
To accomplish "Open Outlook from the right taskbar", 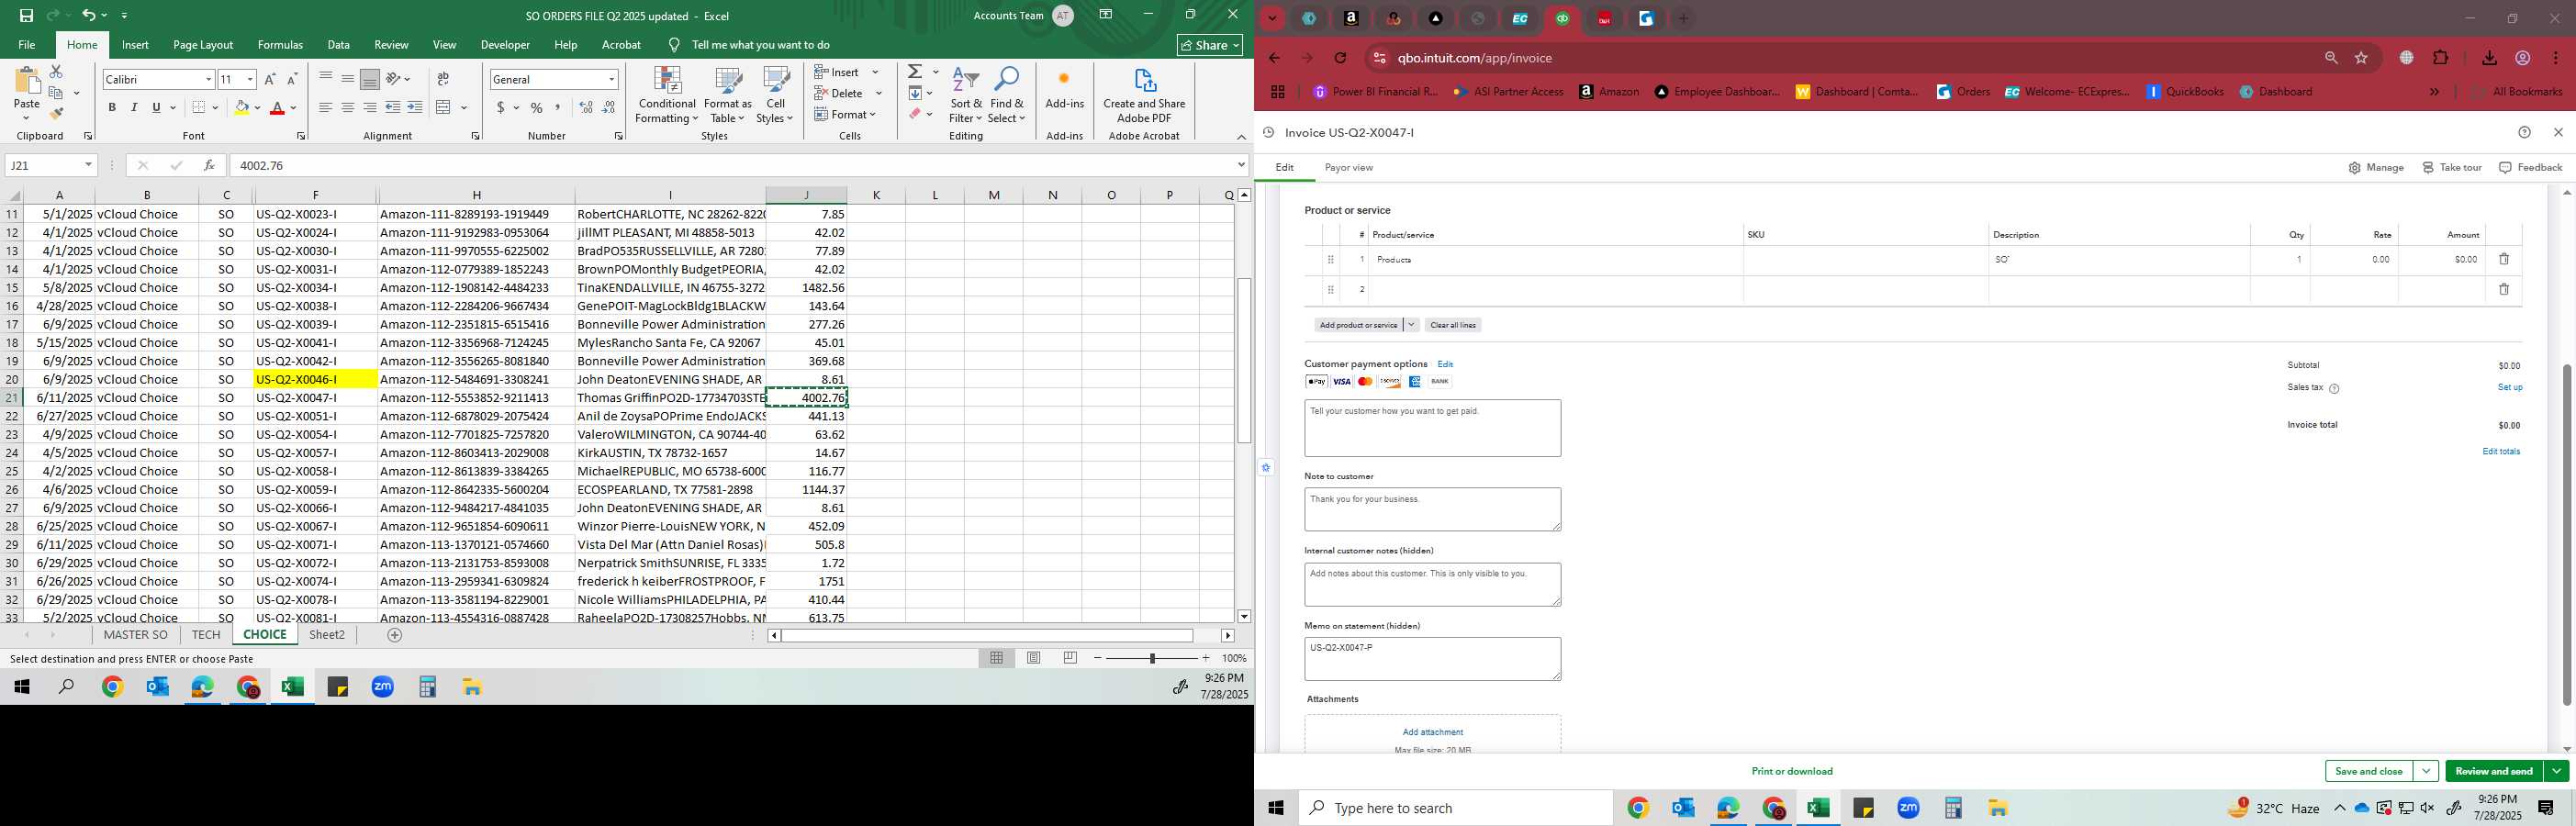I will 1683,808.
